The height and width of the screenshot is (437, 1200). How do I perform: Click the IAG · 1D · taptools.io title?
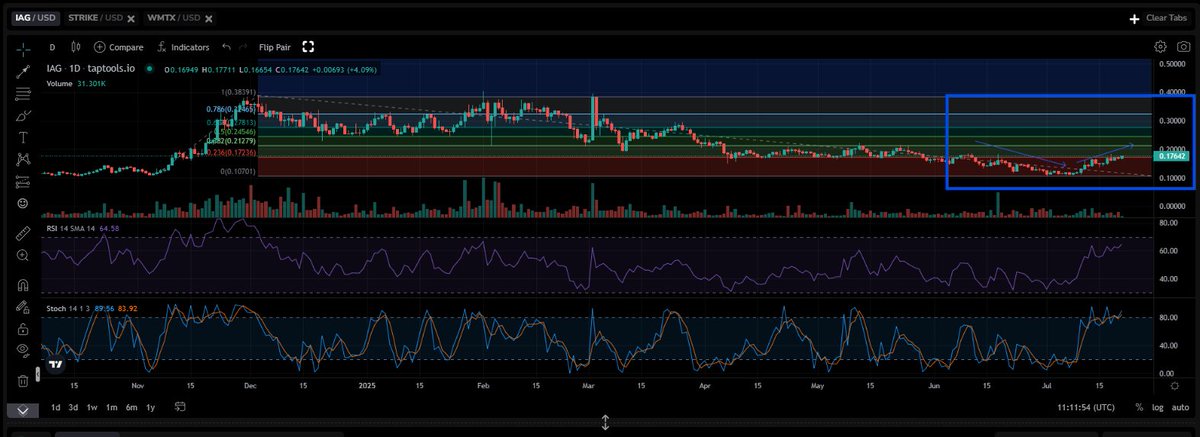92,68
